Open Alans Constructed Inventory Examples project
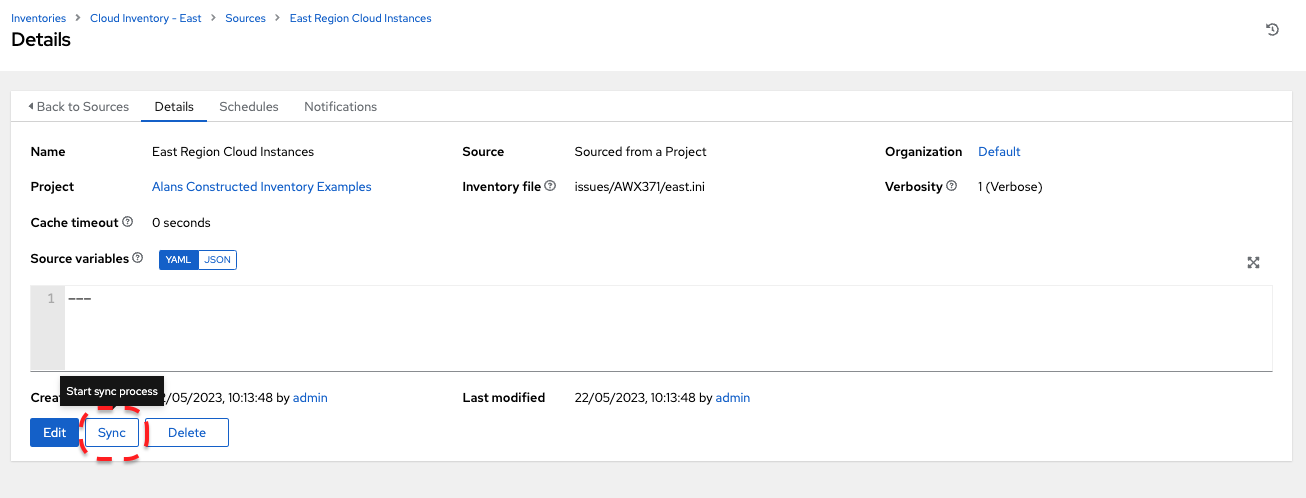 tap(262, 187)
